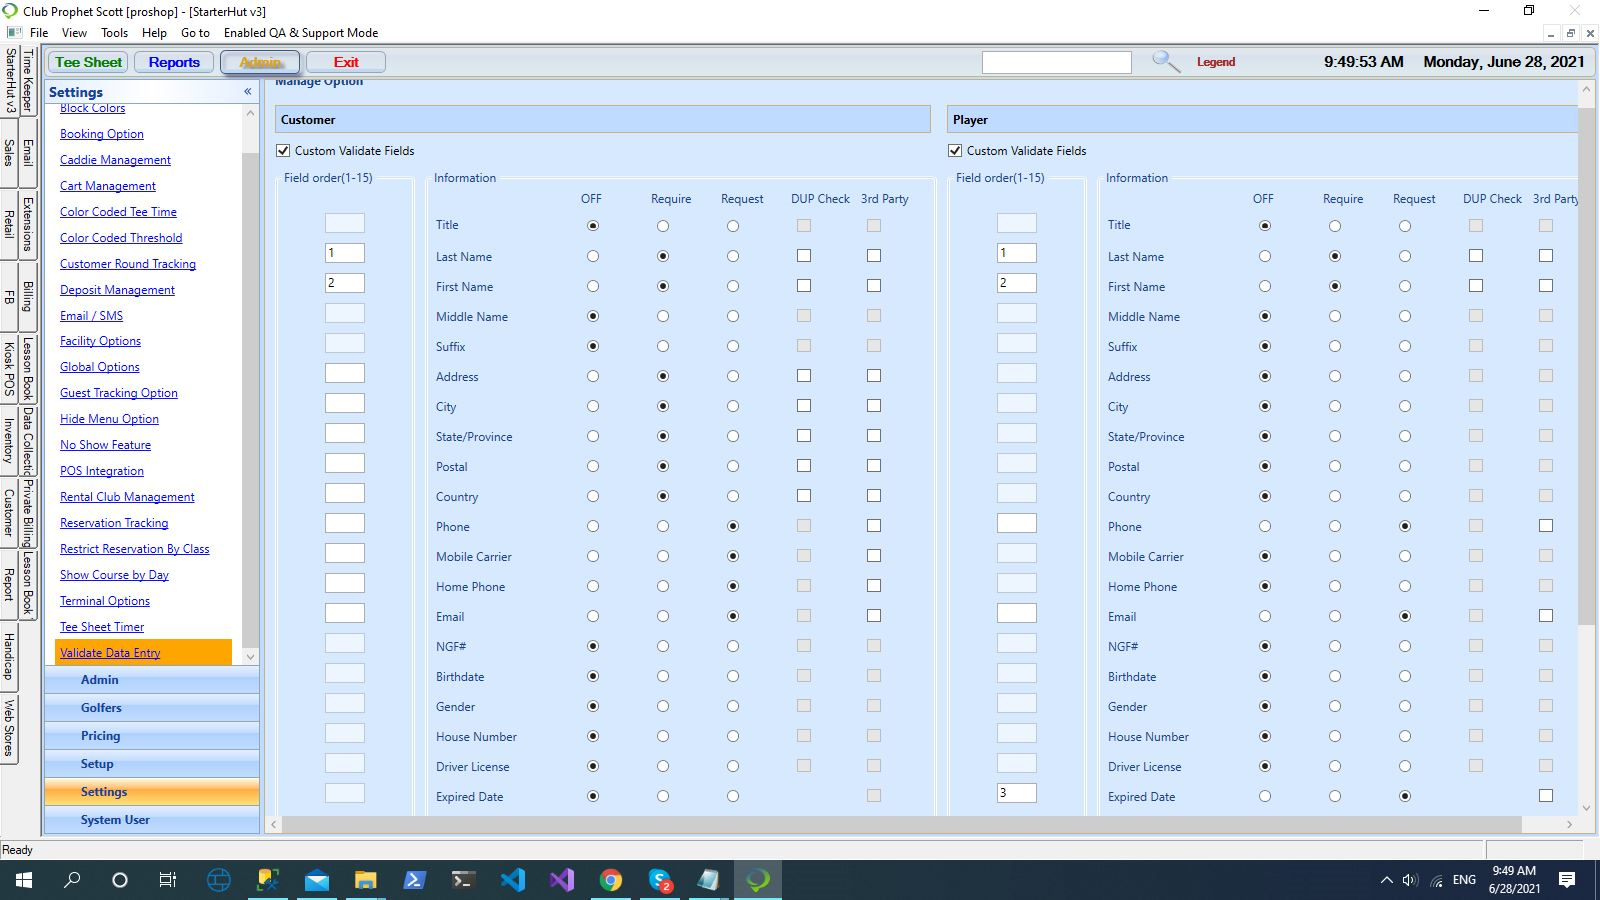The width and height of the screenshot is (1600, 900).
Task: Open the Mail app in taskbar
Action: click(317, 880)
